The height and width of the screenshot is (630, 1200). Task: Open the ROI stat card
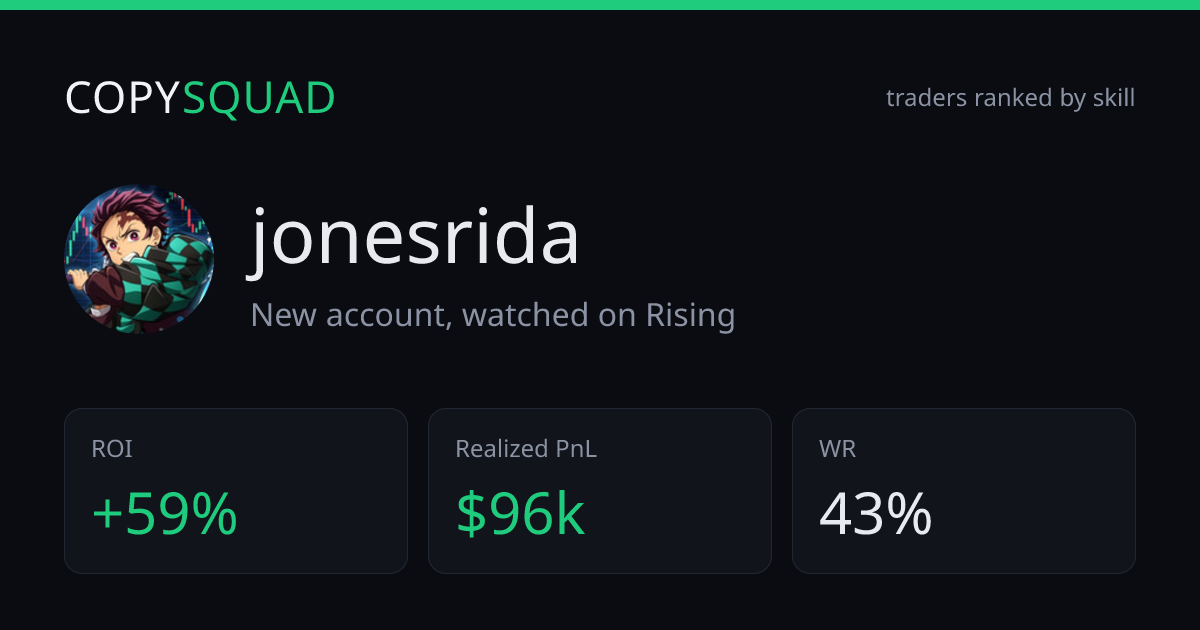pyautogui.click(x=236, y=491)
